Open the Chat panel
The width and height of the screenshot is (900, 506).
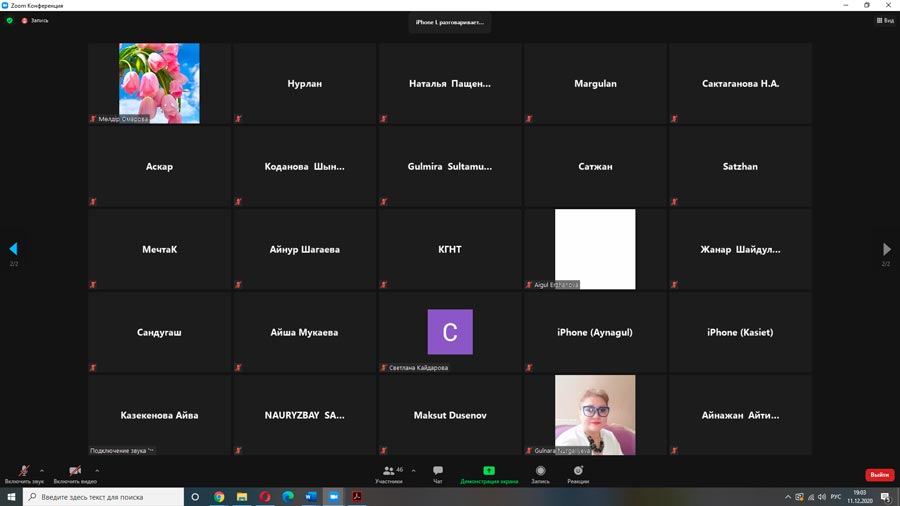438,472
